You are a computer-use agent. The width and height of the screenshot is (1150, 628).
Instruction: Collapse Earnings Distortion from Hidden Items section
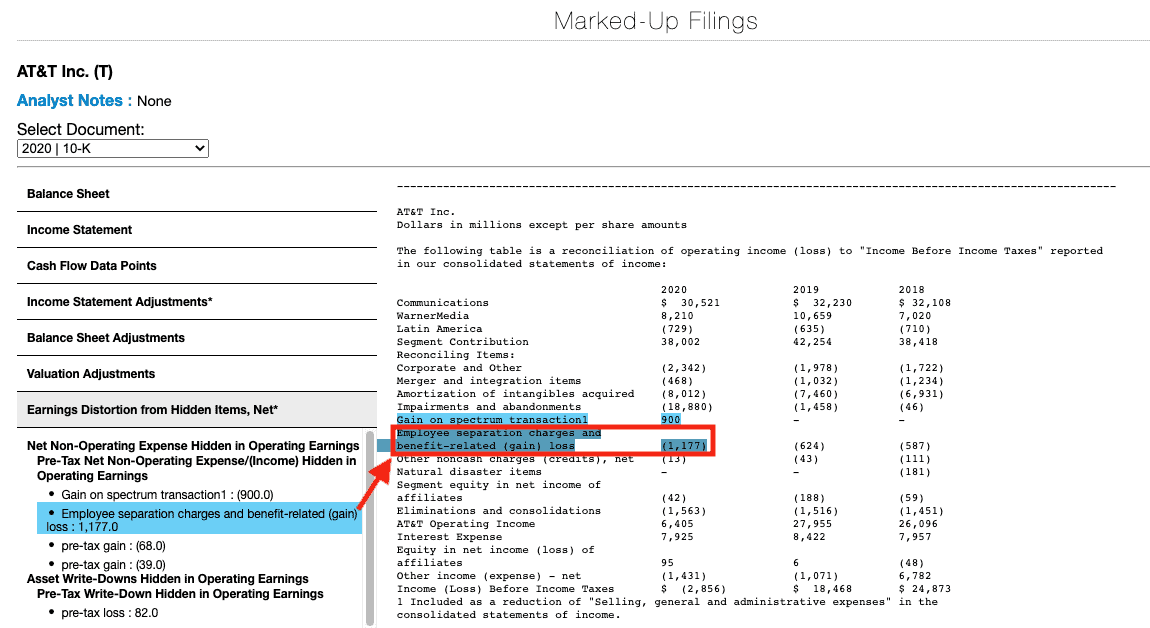pos(197,409)
